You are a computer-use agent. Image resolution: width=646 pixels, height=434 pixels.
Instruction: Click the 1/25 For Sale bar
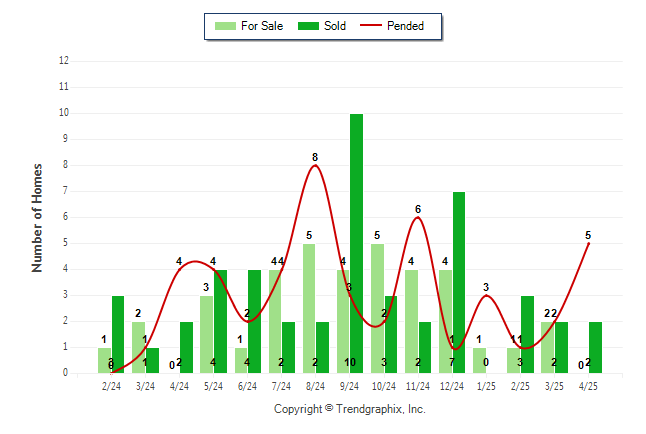coord(479,360)
